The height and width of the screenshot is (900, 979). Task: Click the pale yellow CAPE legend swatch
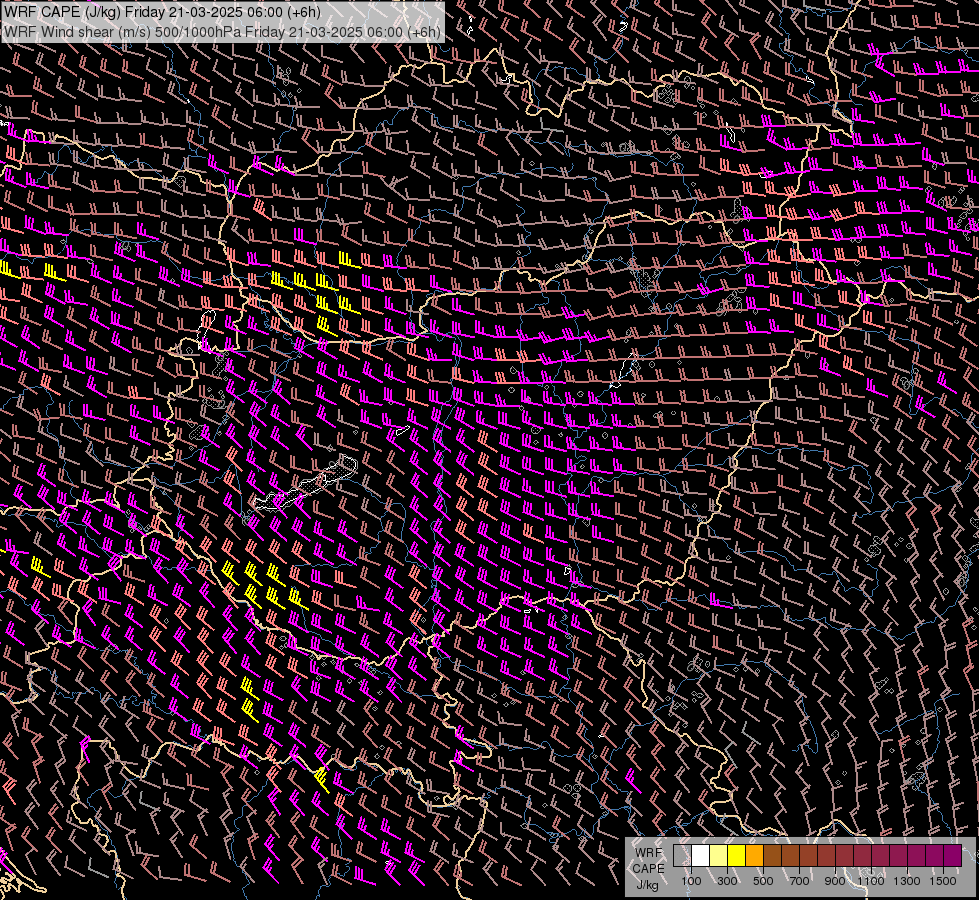click(719, 856)
